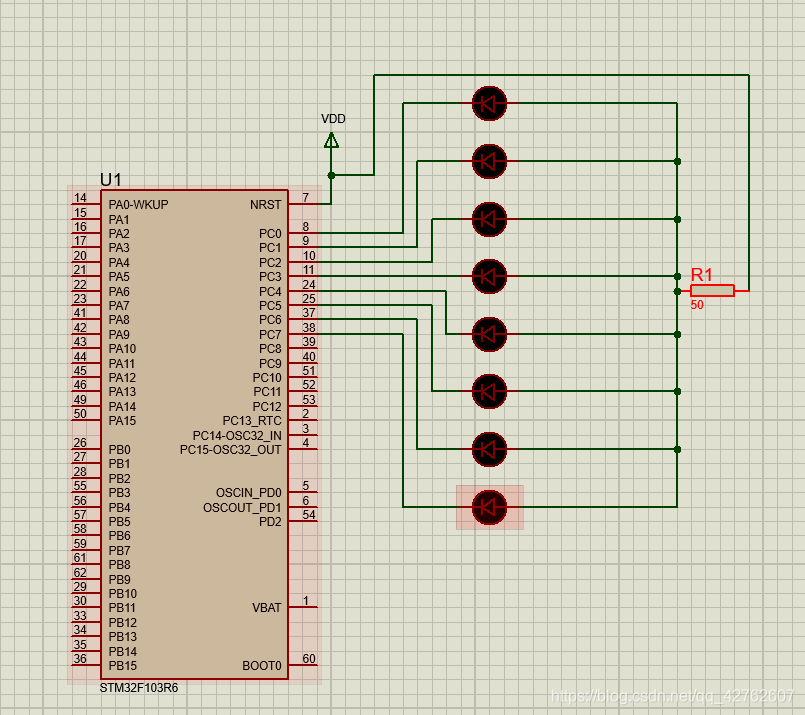Click the PA4 pin label
Screen dimensions: 805x715
tap(119, 263)
